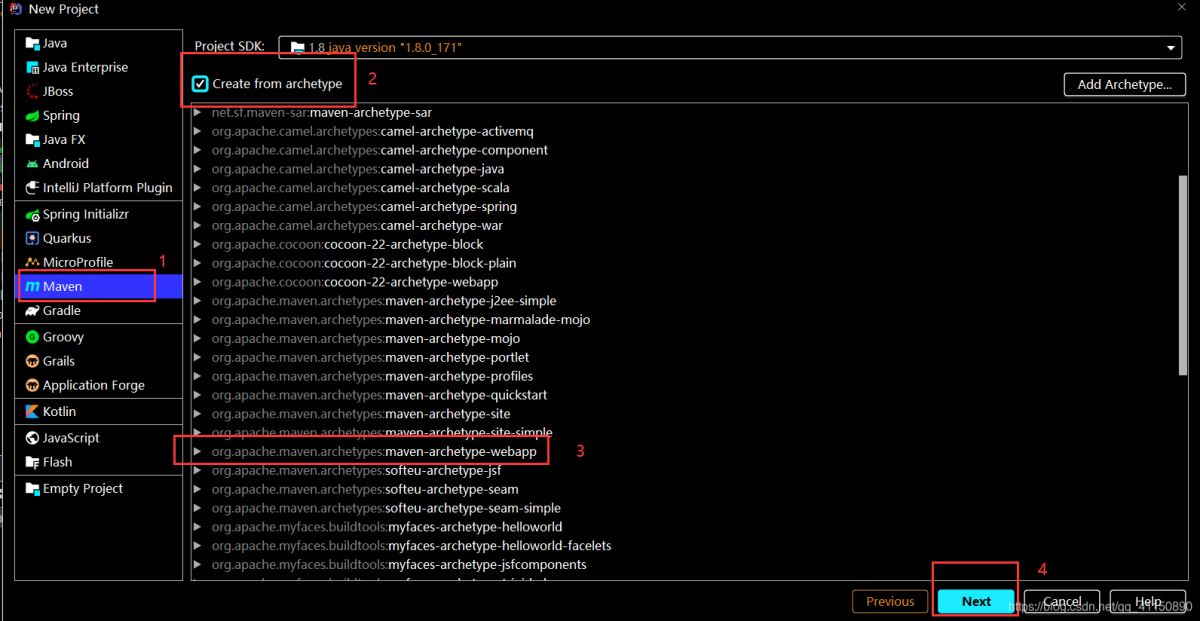Image resolution: width=1200 pixels, height=621 pixels.
Task: Select the myfaces-archetype-jsfcomponents row
Action: pos(686,565)
